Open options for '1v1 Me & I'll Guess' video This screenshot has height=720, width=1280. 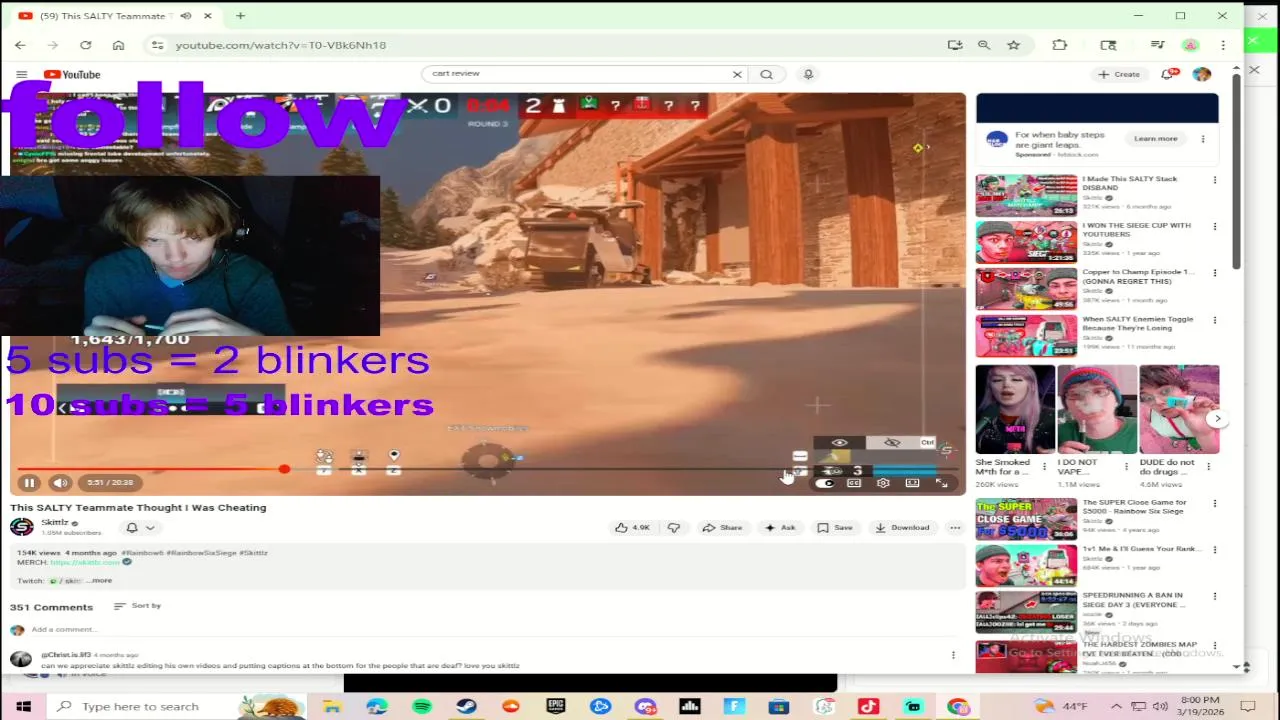point(1215,550)
